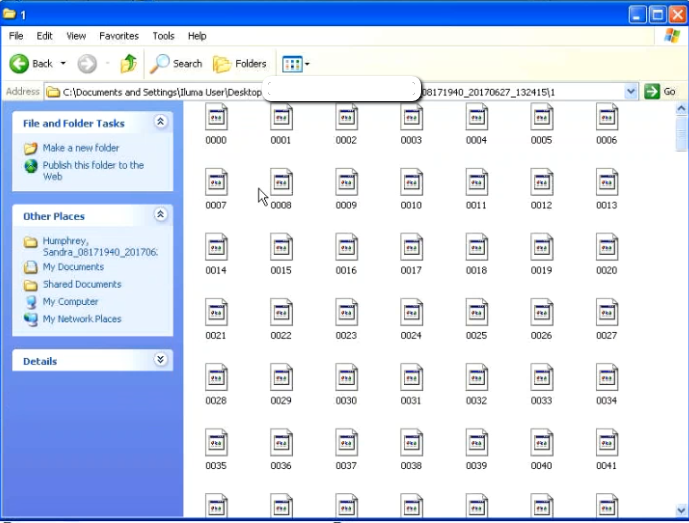Select file icon 0026
Screen dimensions: 689x523
(541, 312)
